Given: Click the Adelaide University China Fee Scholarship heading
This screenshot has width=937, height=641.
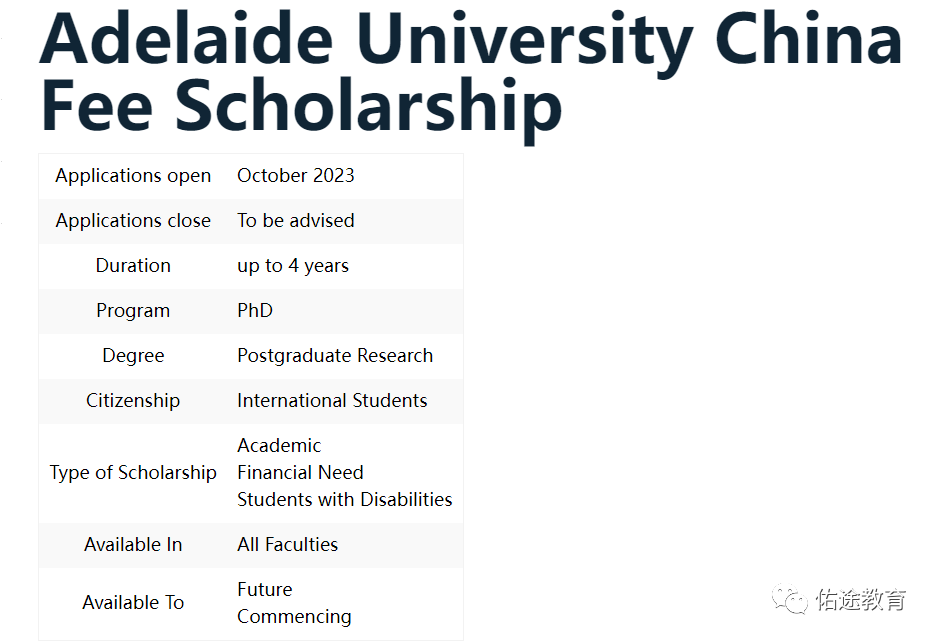Looking at the screenshot, I should (x=470, y=72).
